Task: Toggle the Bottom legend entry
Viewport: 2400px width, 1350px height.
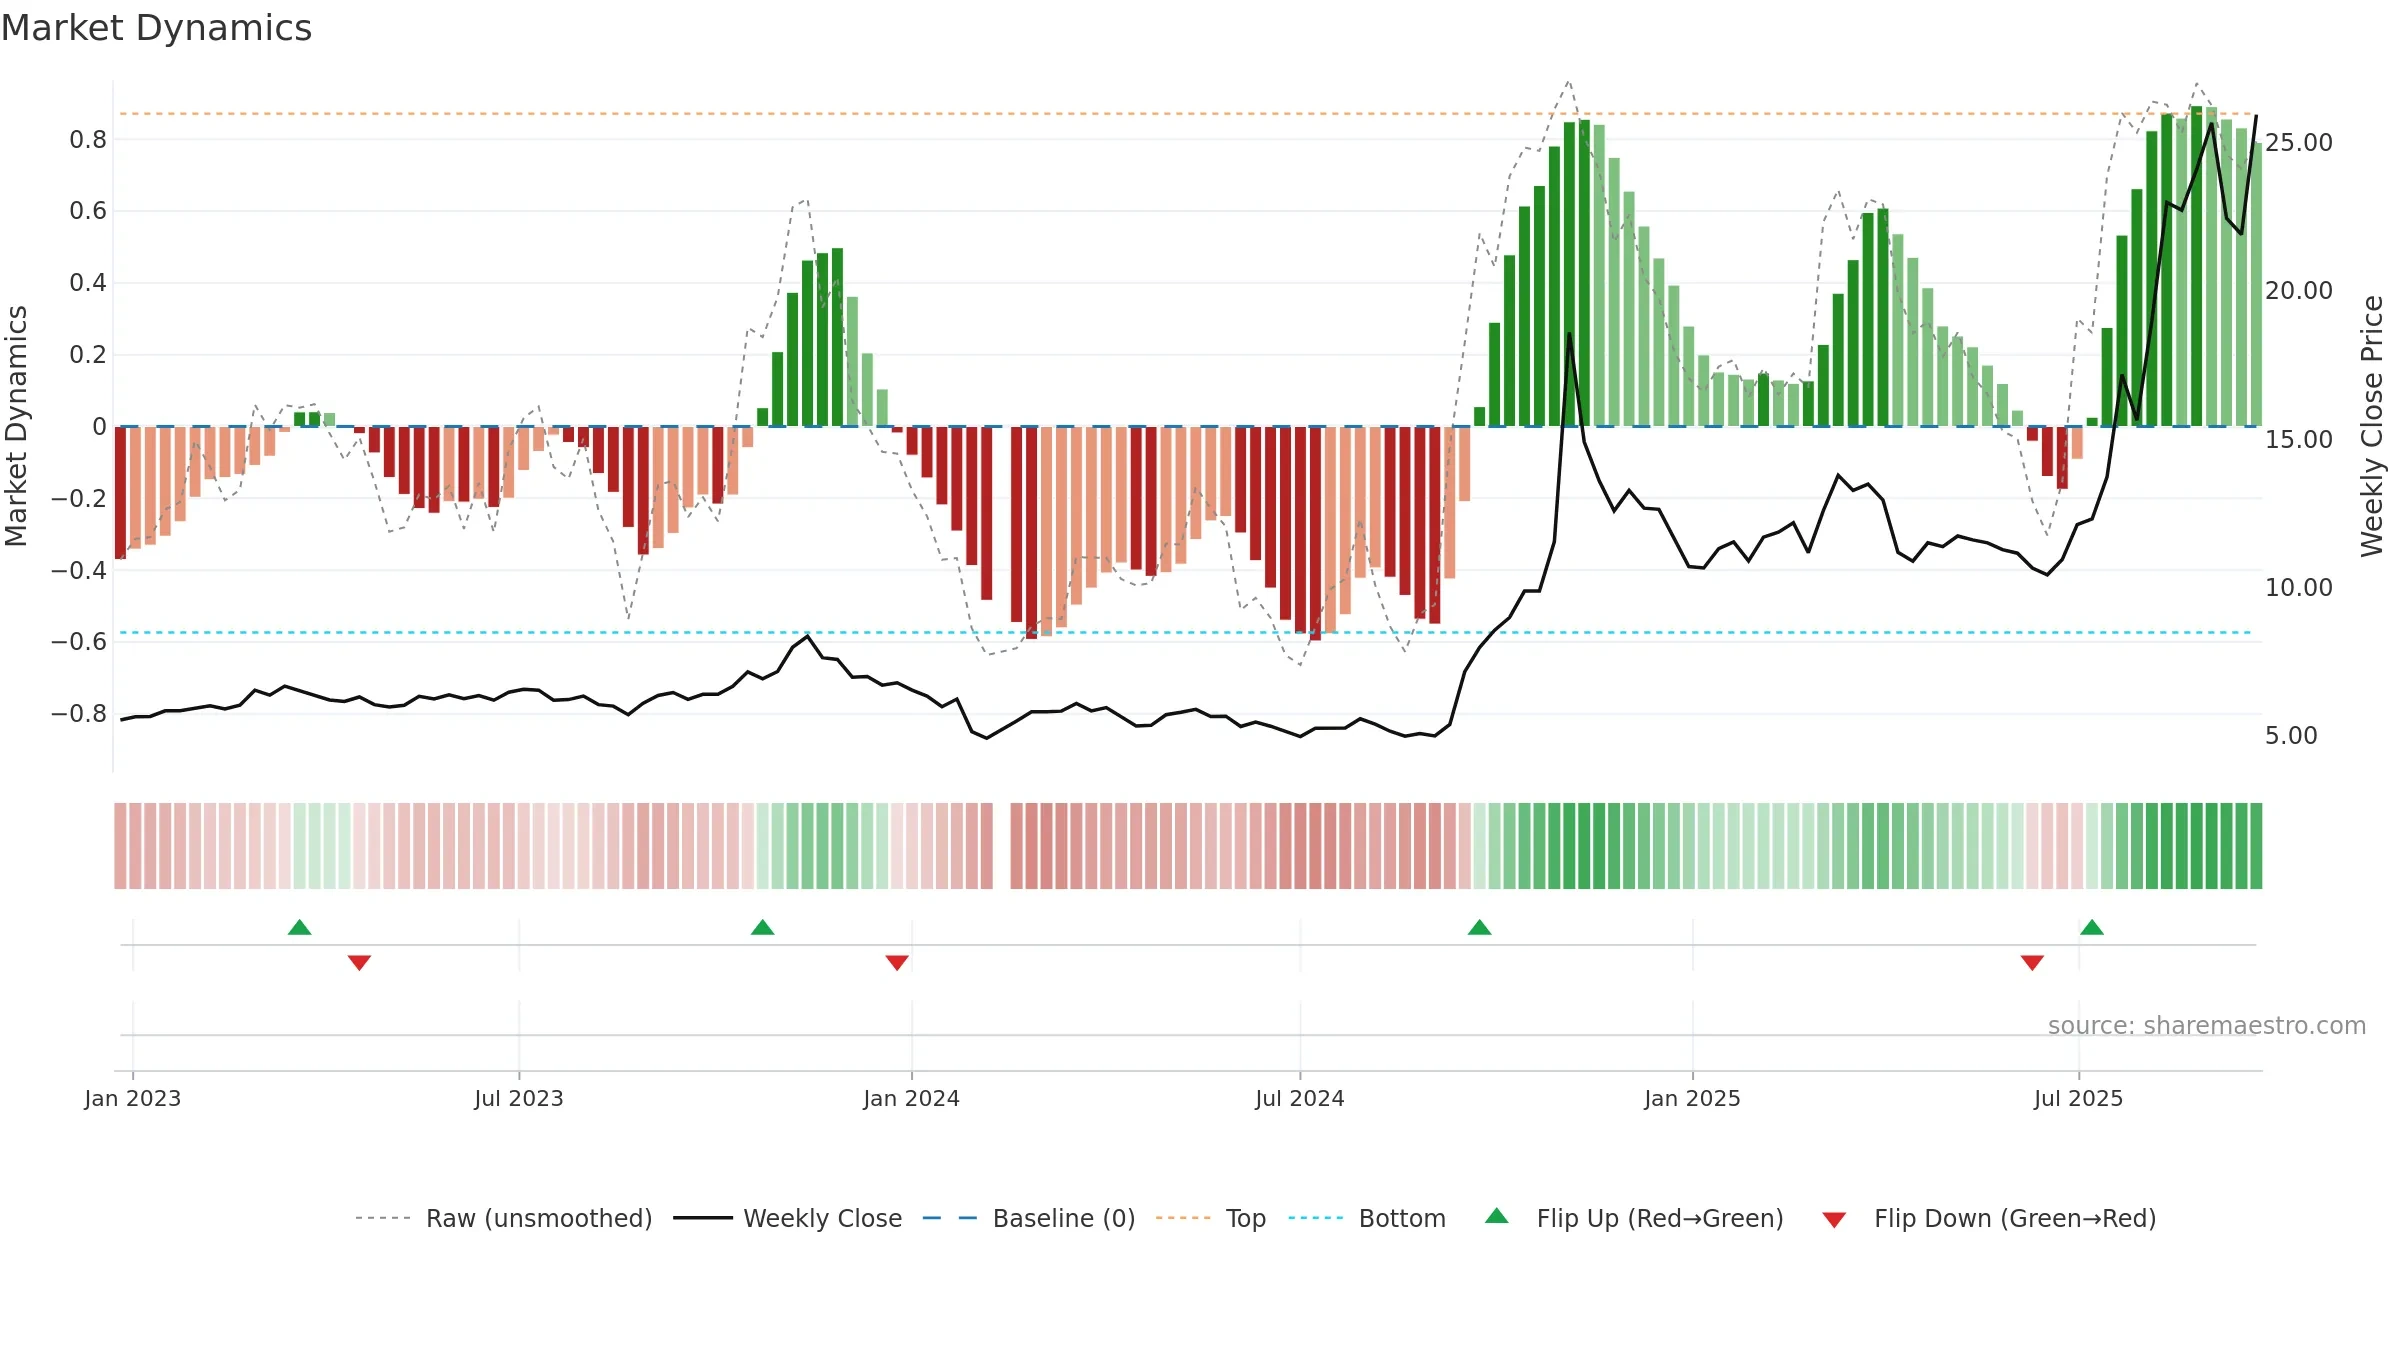Action: pos(1367,1218)
